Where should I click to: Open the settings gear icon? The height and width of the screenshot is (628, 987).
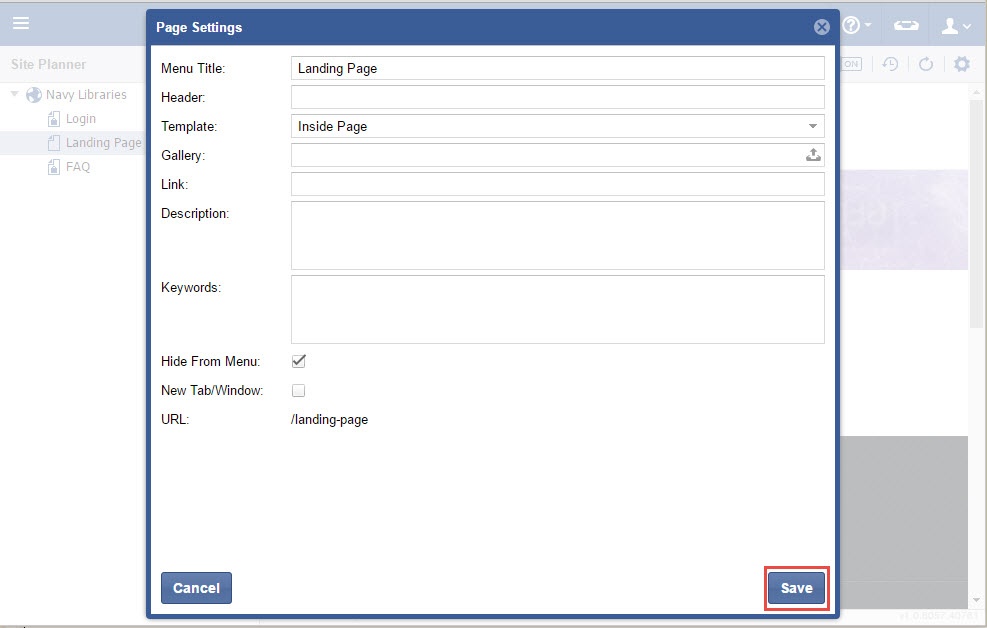click(961, 64)
